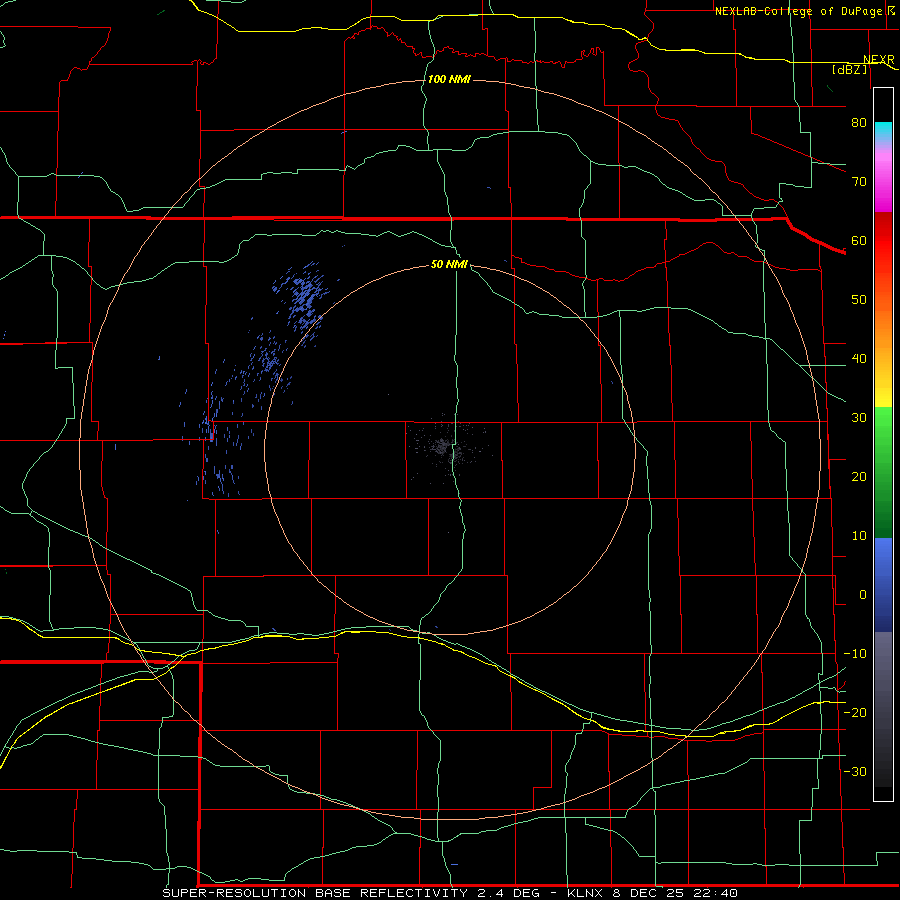900x900 pixels.
Task: Click the "NEXR" label above the scale
Action: click(x=878, y=59)
